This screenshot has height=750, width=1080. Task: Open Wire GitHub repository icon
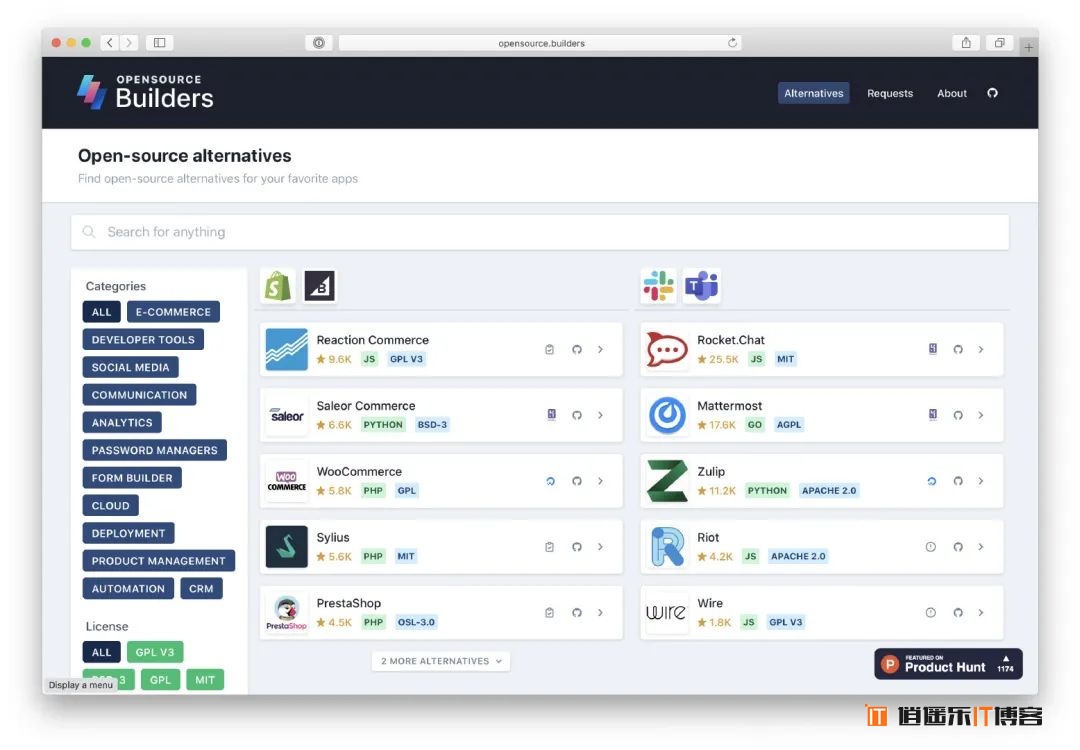point(957,613)
